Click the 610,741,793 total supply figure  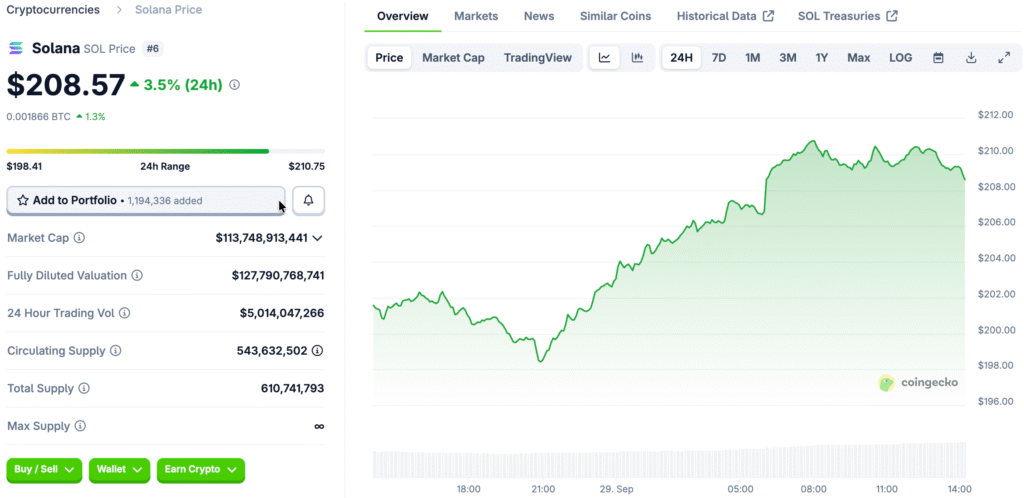point(292,388)
